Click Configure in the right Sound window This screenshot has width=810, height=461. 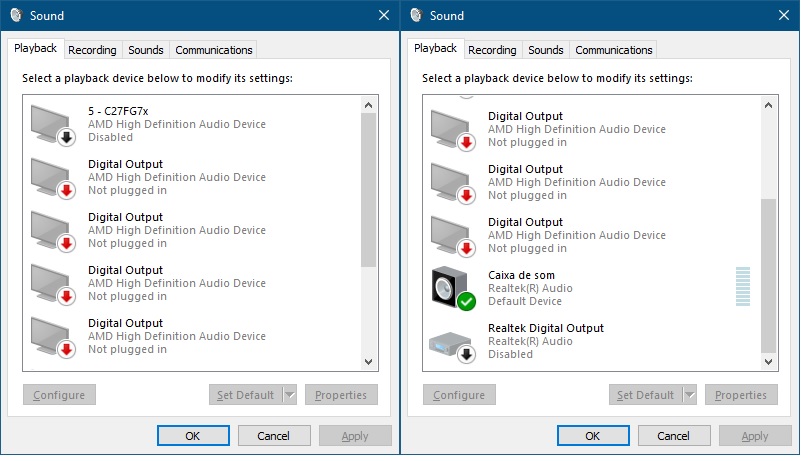459,395
